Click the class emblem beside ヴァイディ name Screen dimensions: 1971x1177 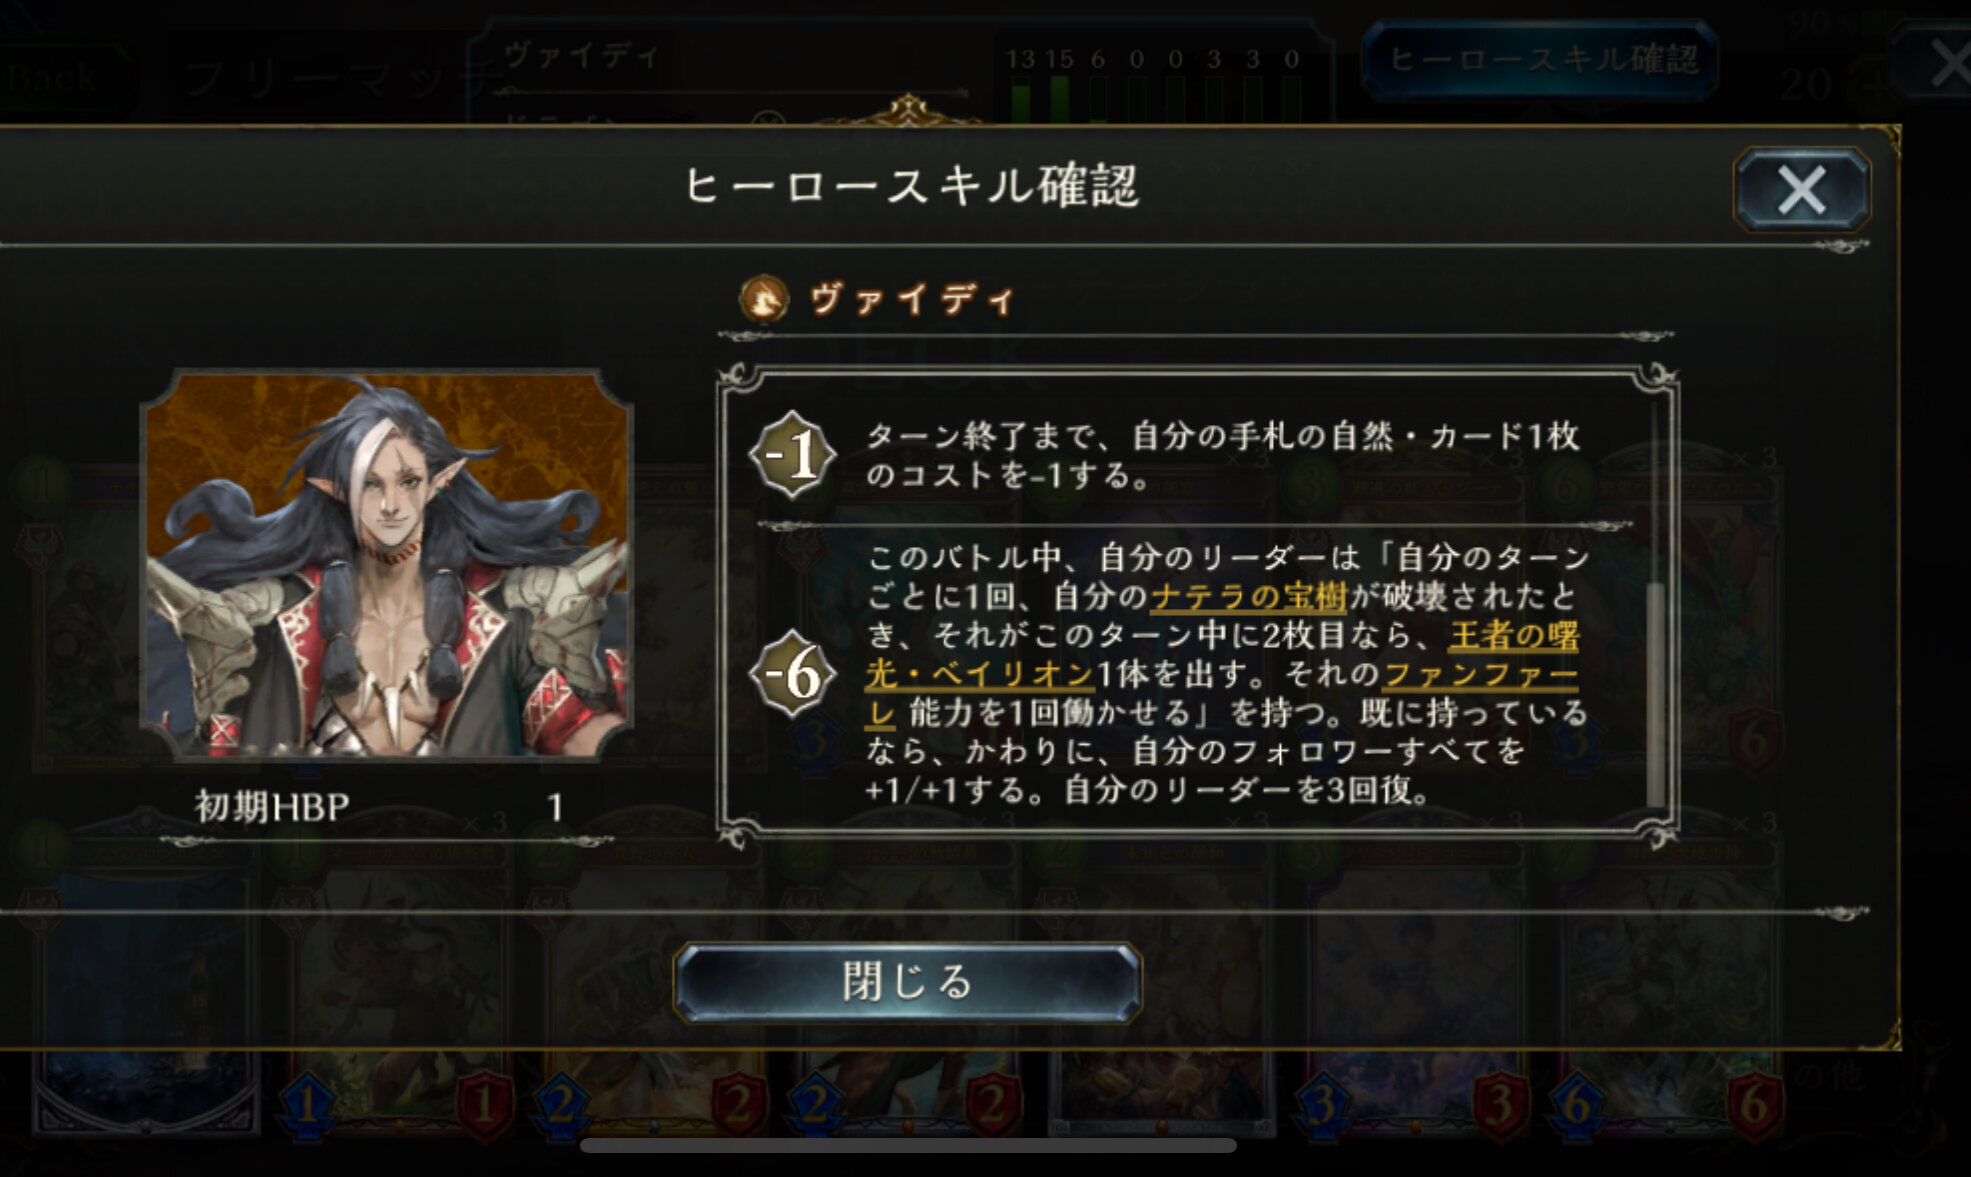pyautogui.click(x=764, y=298)
